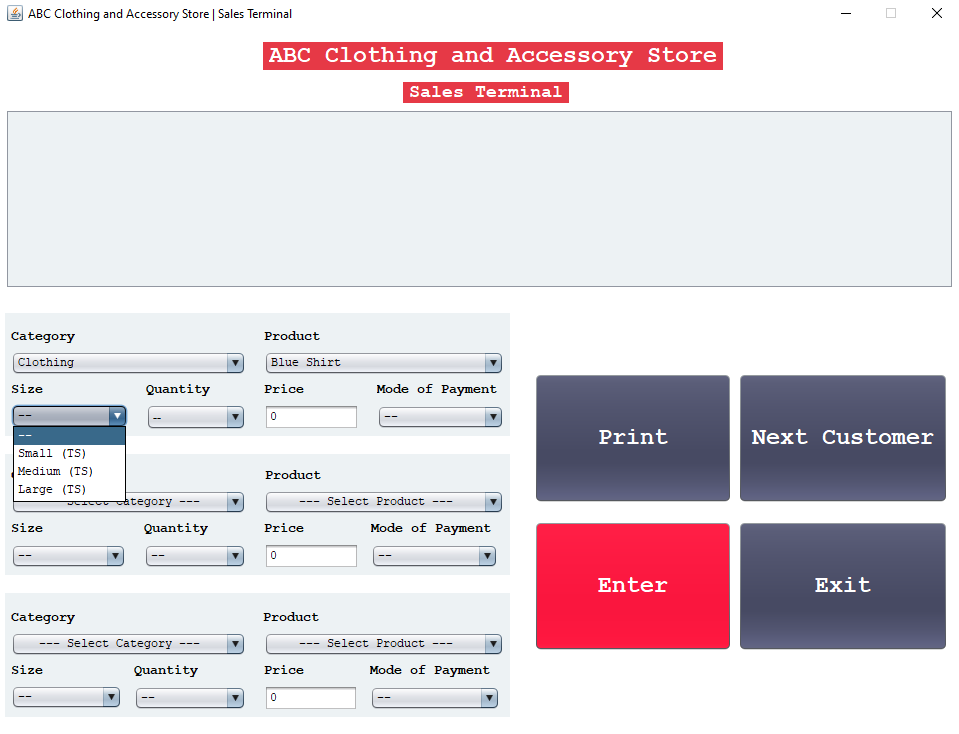Close the Sales Terminal window
This screenshot has width=959, height=734.
(936, 13)
